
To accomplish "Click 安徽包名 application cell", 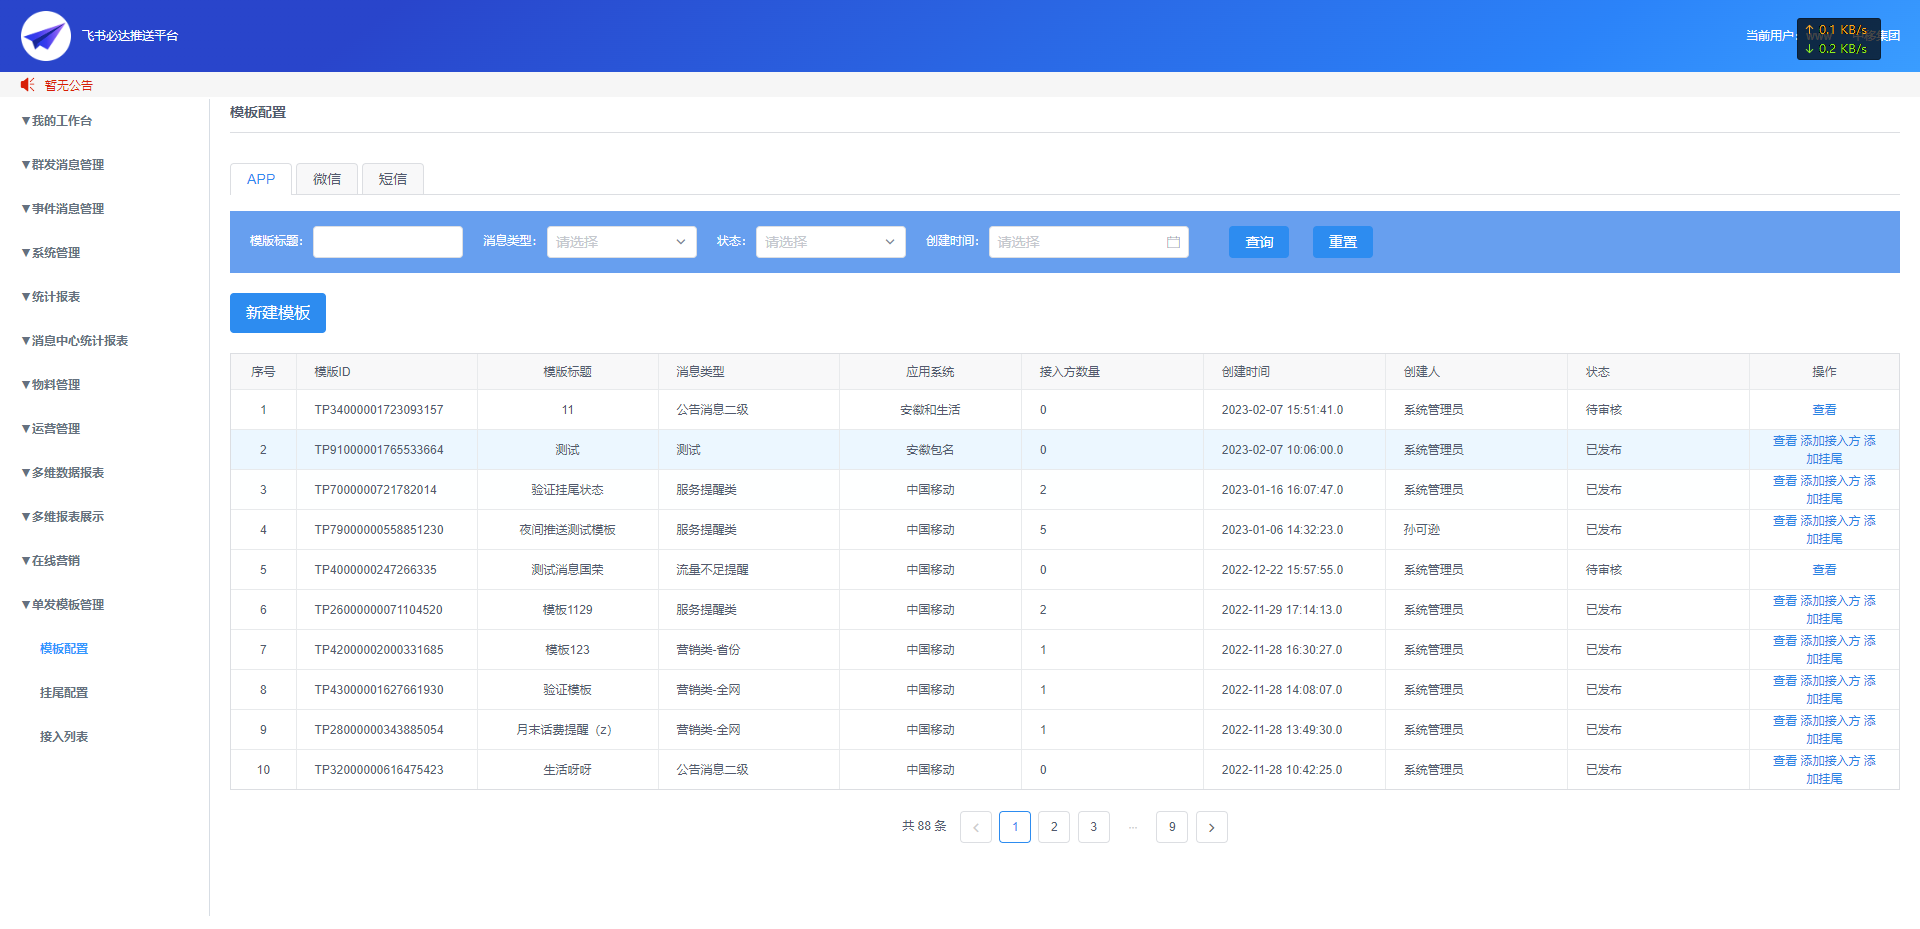I will [x=930, y=450].
